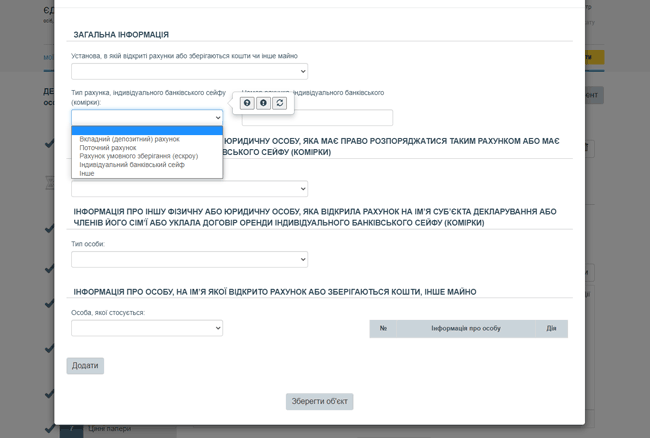Collapse the 'Тип рахунка' dropdown
The image size is (650, 438).
147,118
